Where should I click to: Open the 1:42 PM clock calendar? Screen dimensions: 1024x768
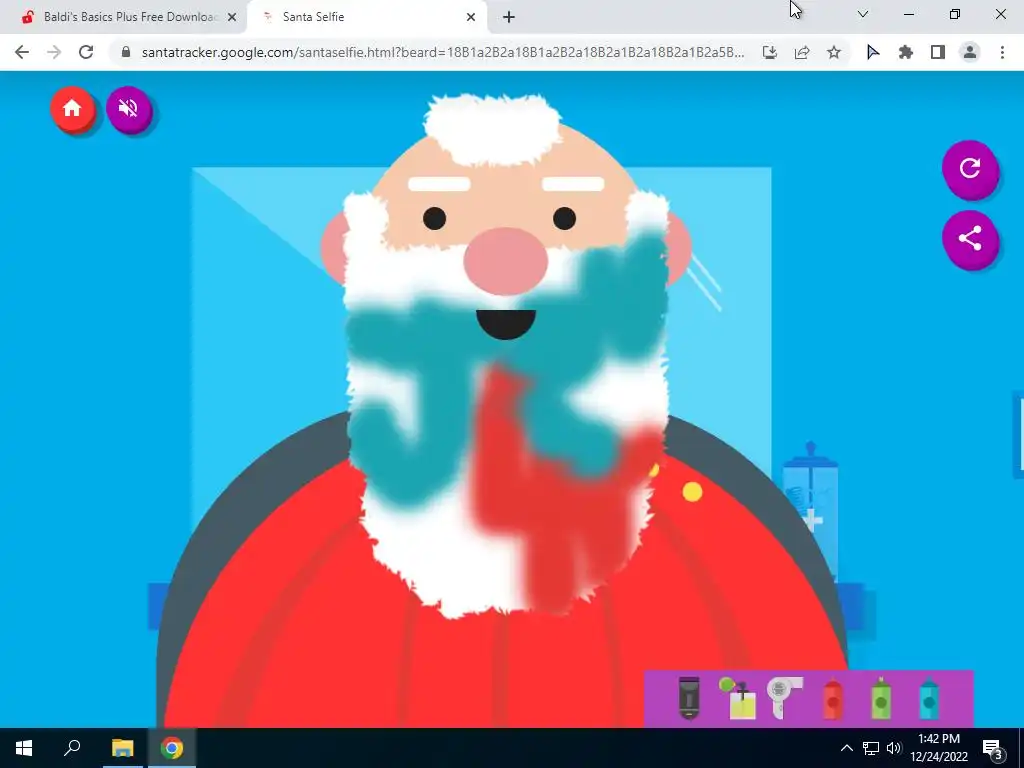pos(938,748)
